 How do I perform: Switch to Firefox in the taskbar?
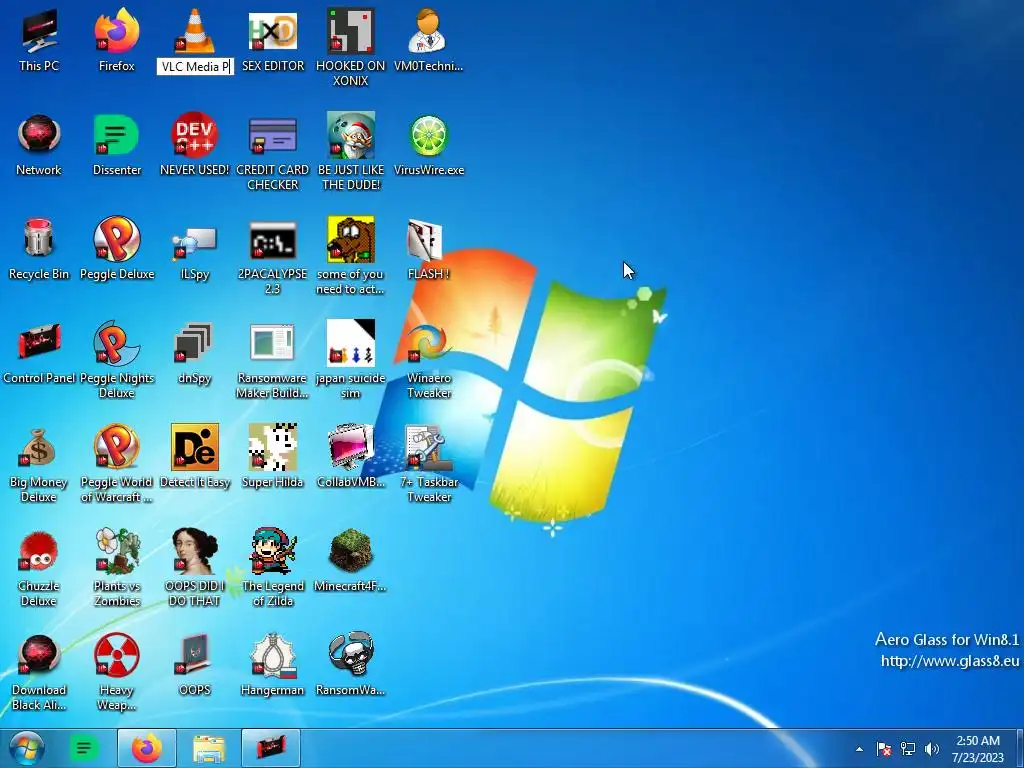[x=146, y=748]
